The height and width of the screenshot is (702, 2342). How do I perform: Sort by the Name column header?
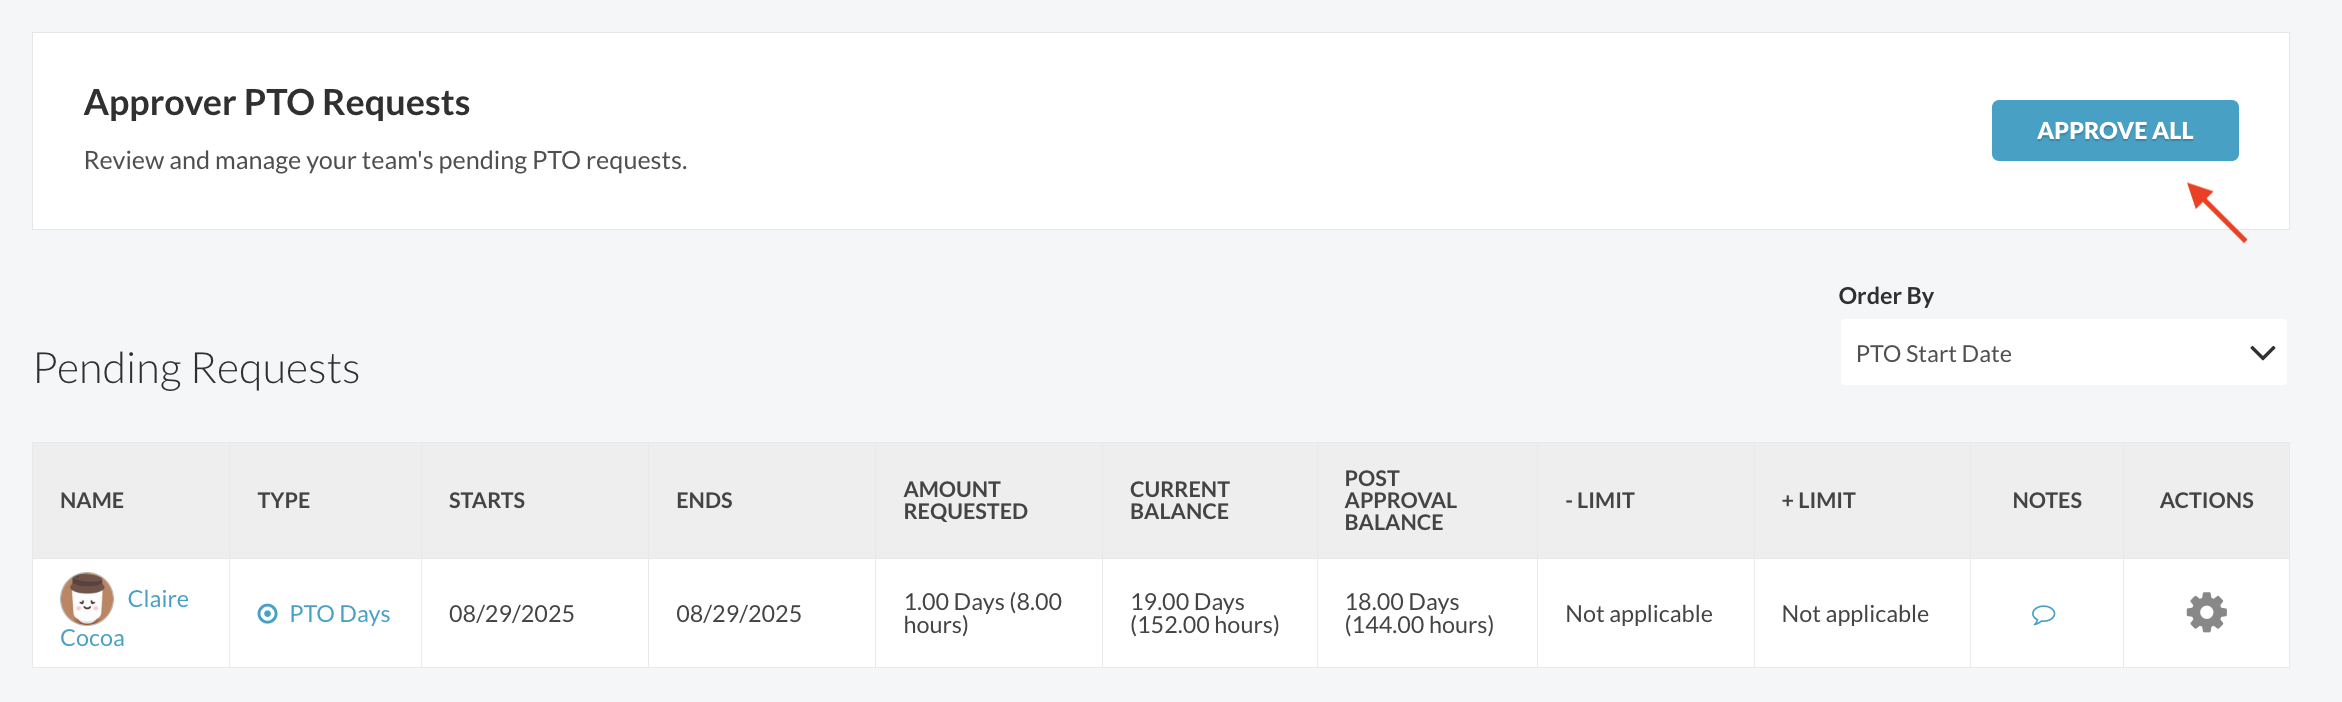92,500
